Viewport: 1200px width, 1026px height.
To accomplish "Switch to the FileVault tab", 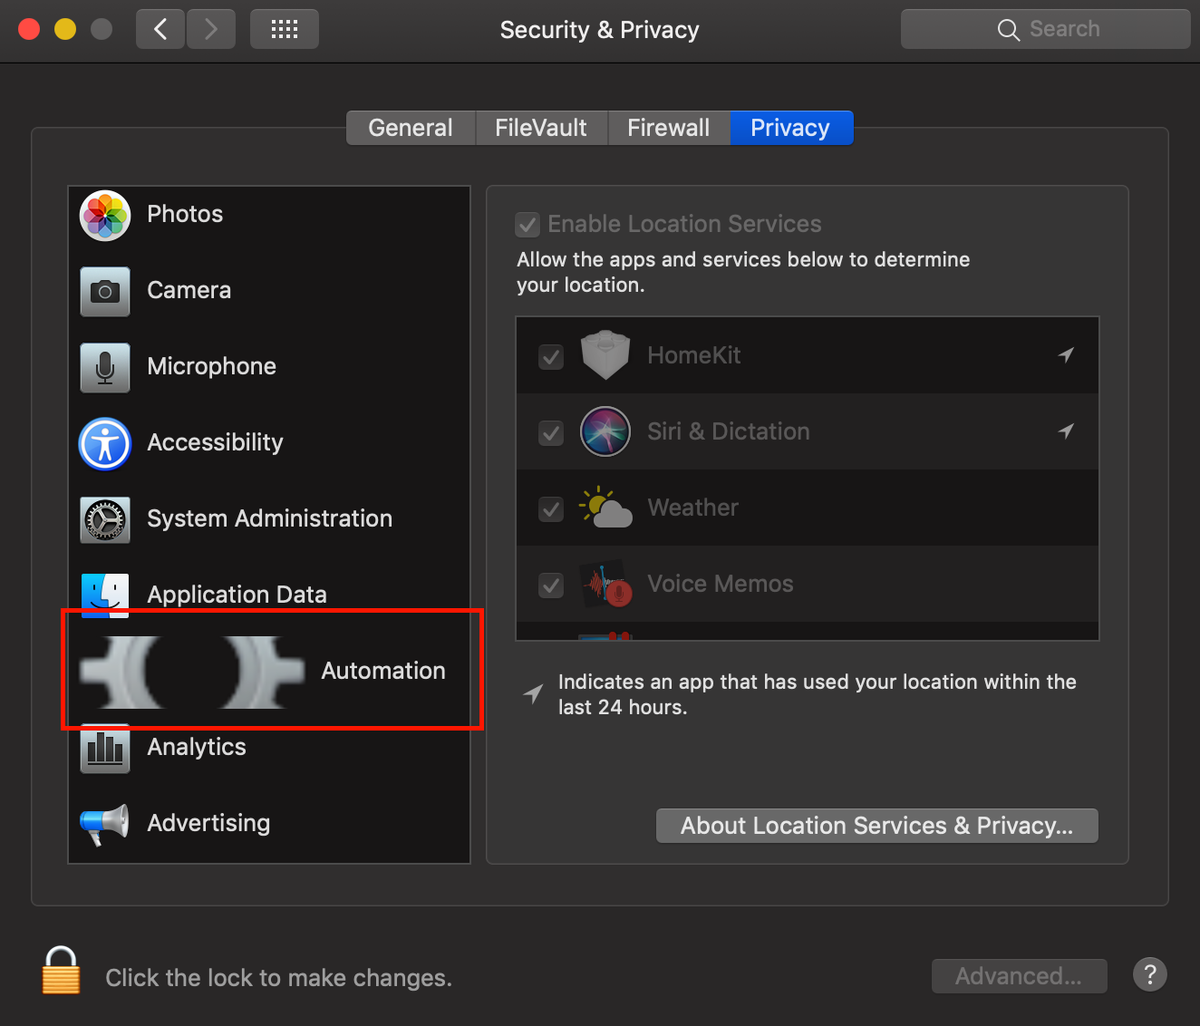I will point(541,128).
